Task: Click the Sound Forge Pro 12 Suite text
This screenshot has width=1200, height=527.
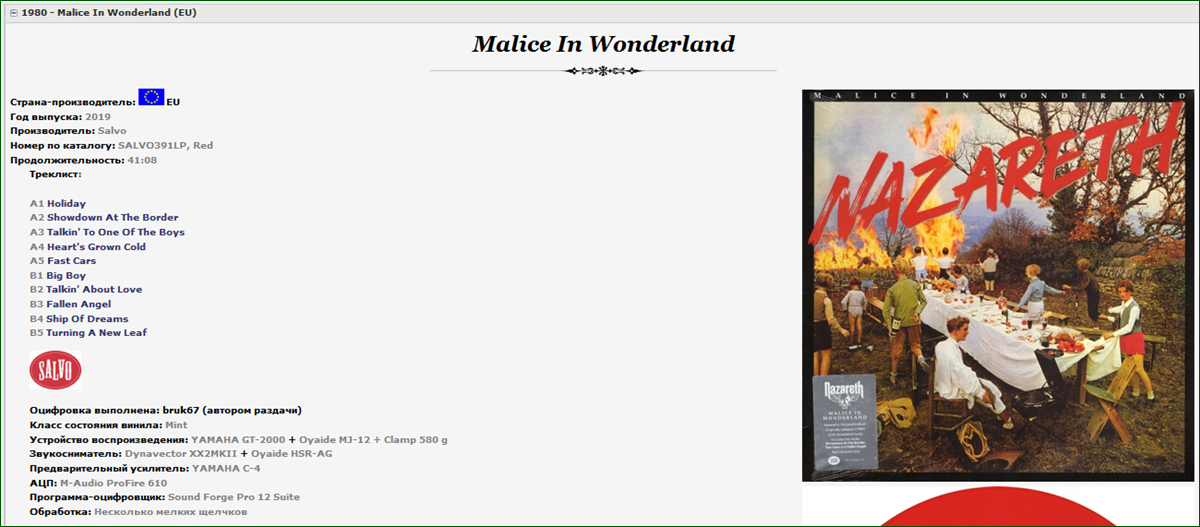Action: pyautogui.click(x=234, y=497)
